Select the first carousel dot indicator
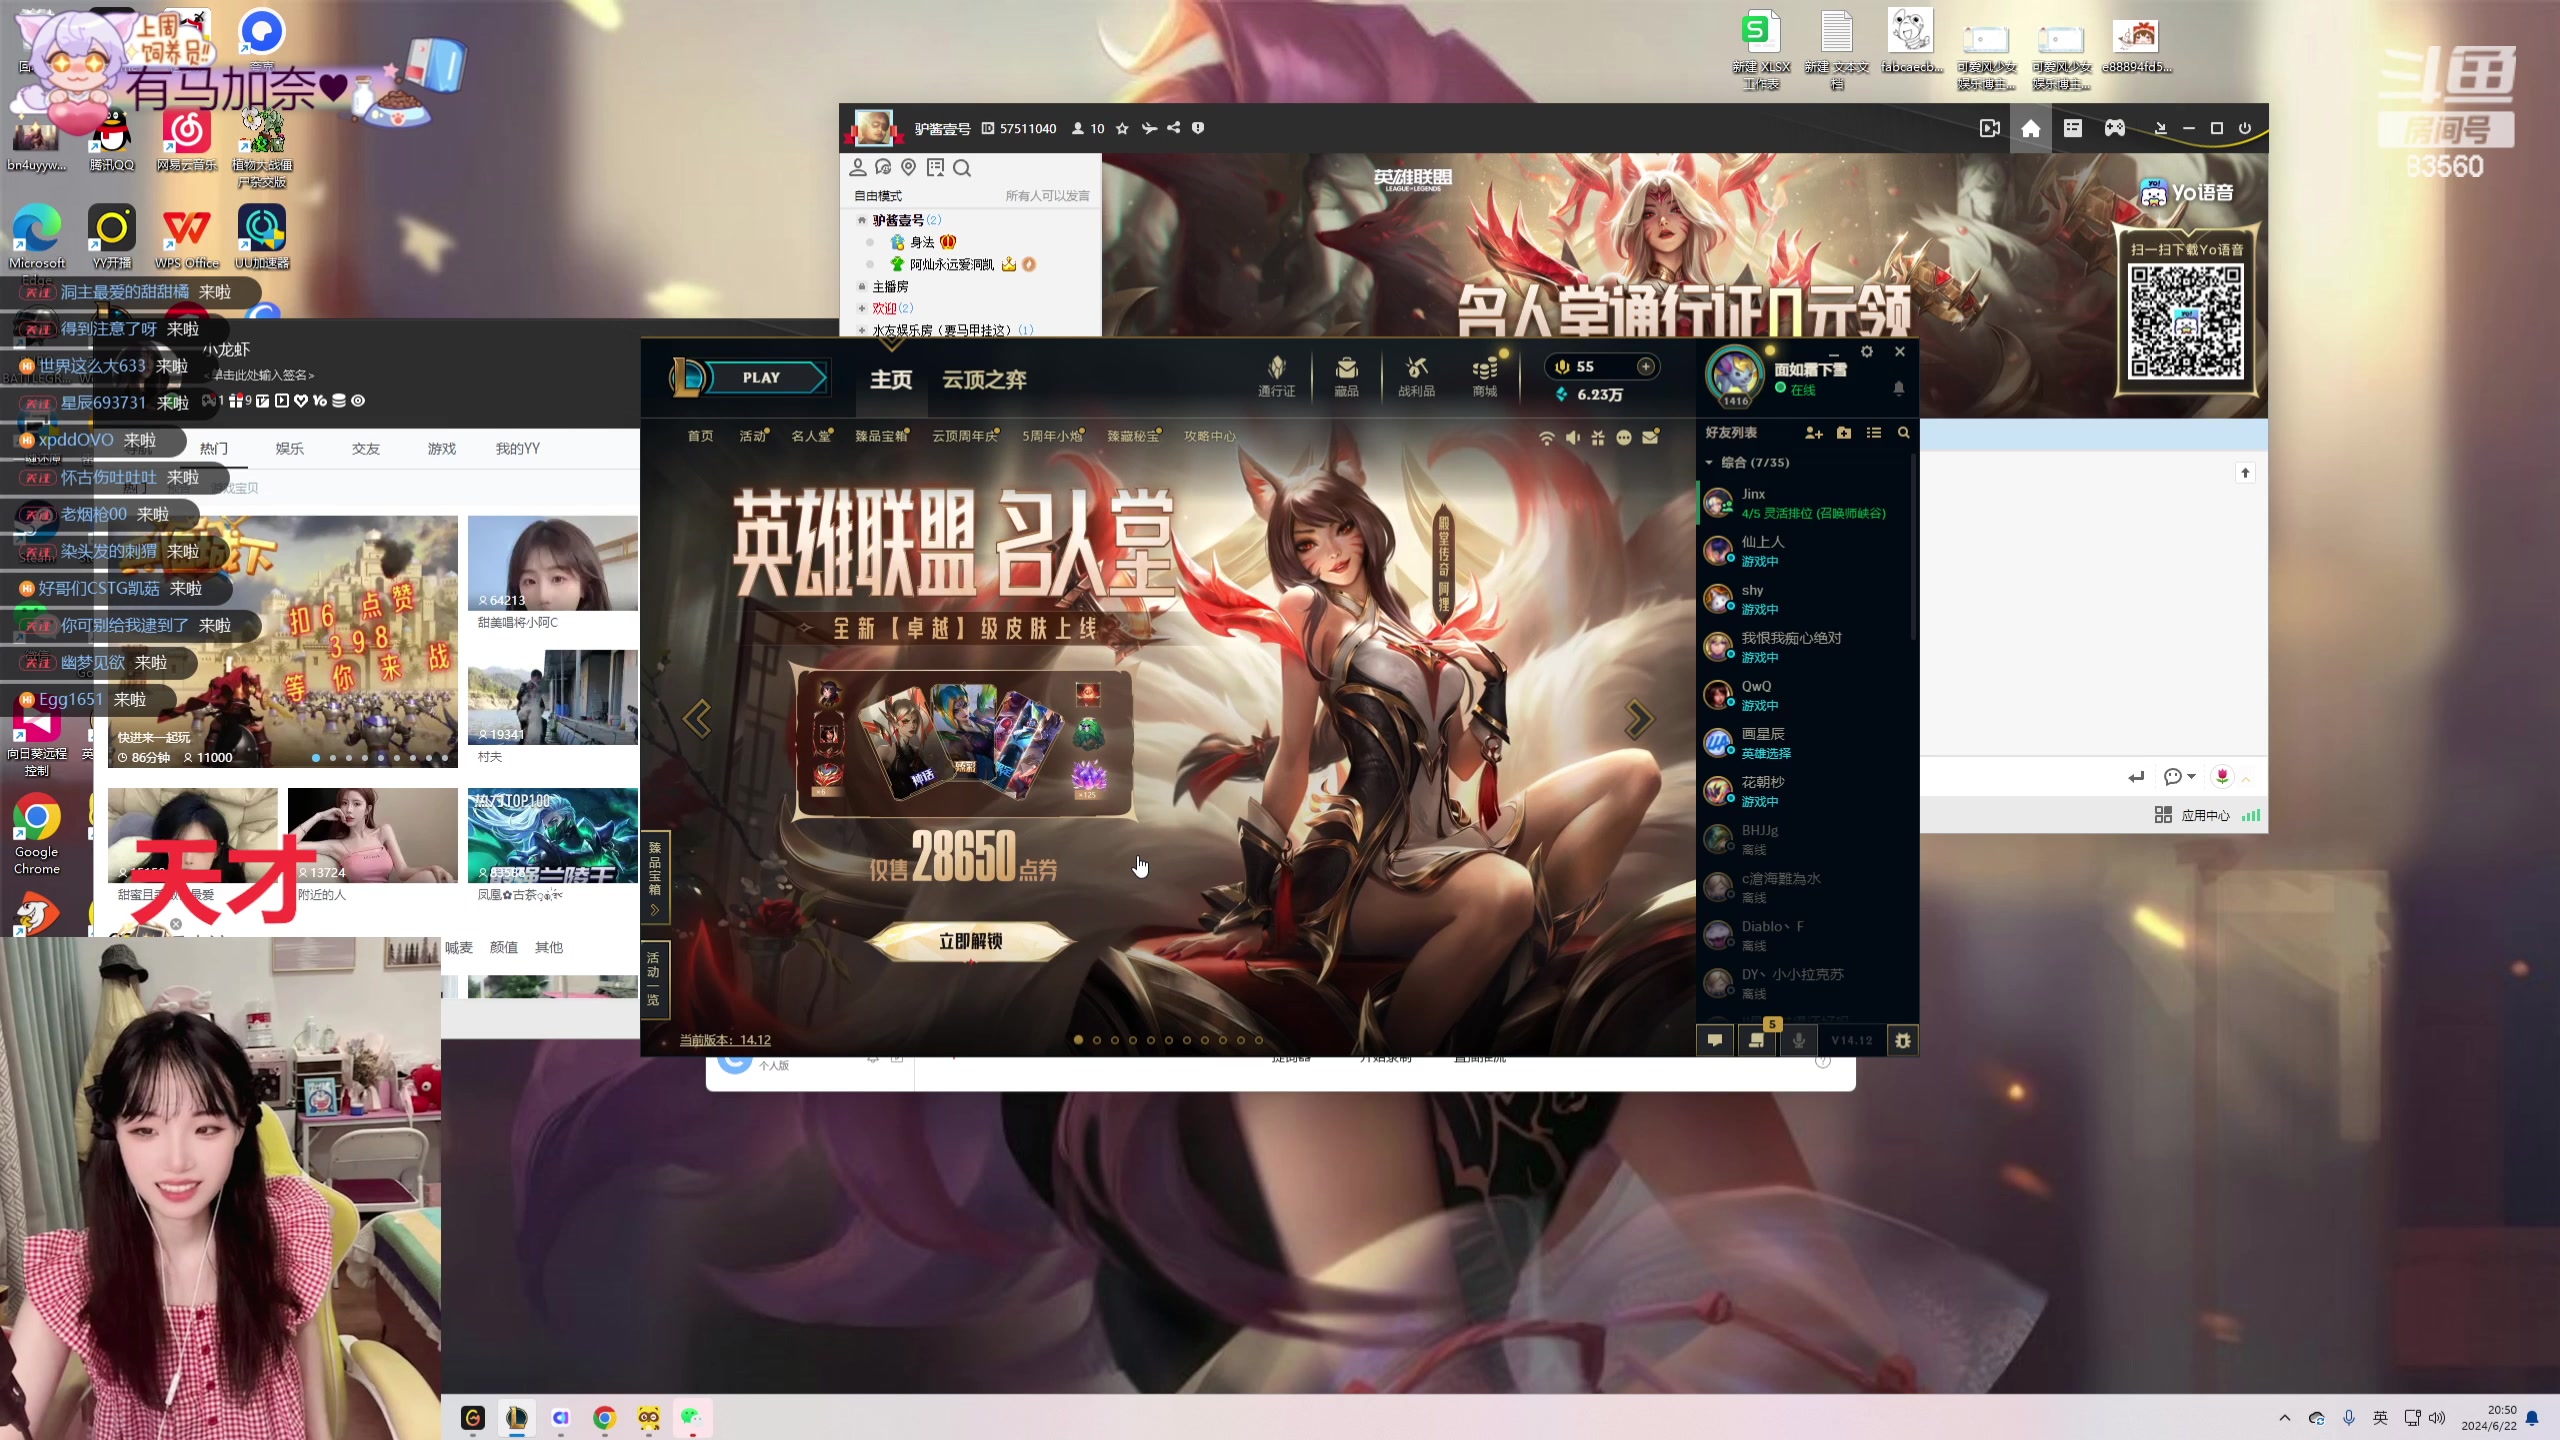Viewport: 2560px width, 1440px height. [x=1078, y=1040]
